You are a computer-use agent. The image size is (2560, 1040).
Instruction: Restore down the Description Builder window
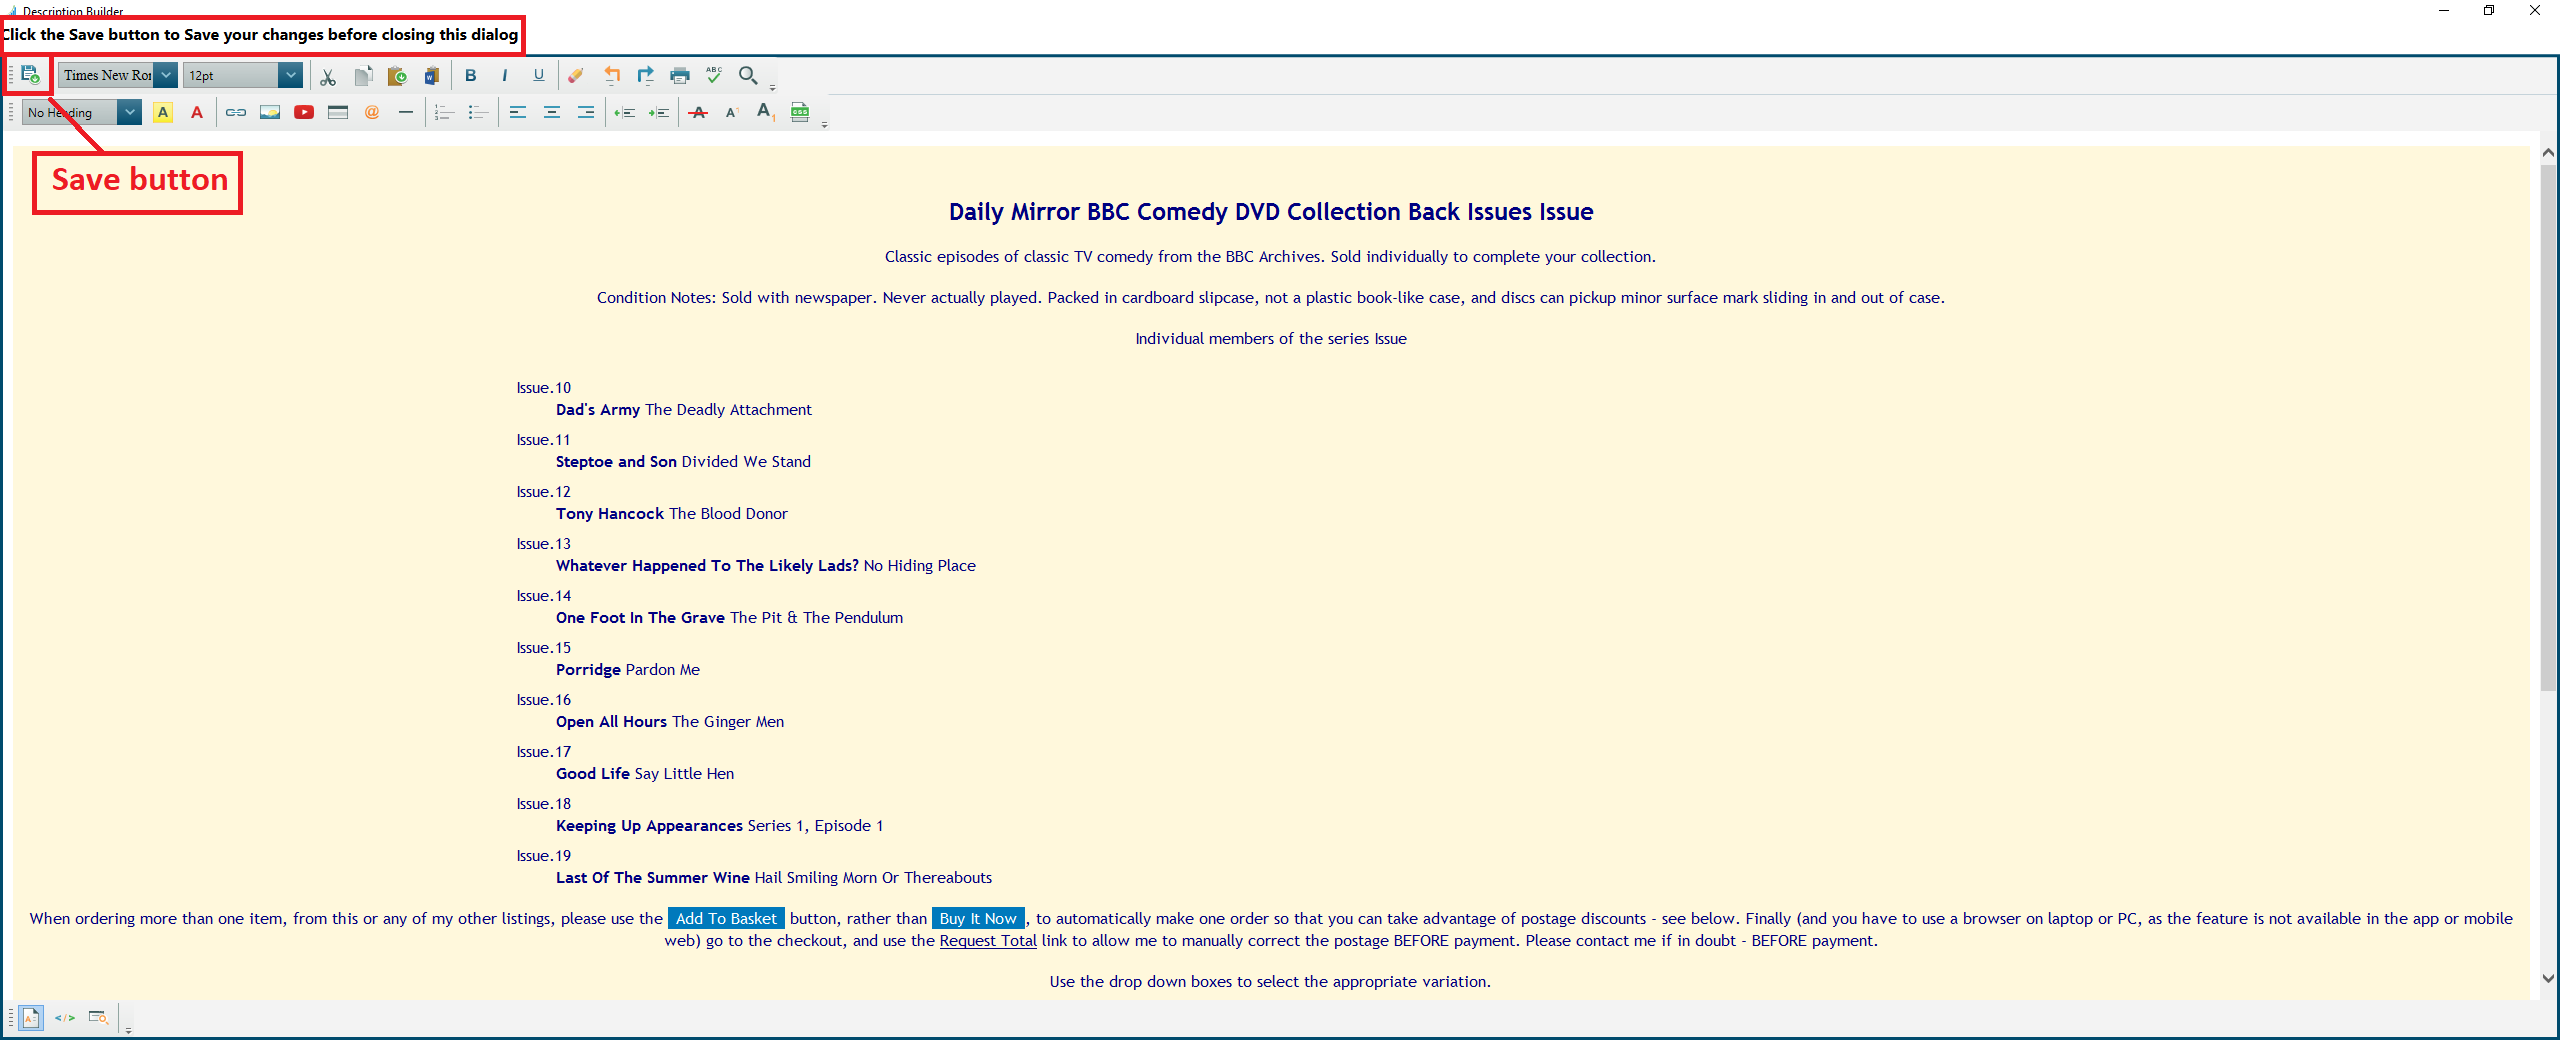click(x=2489, y=11)
